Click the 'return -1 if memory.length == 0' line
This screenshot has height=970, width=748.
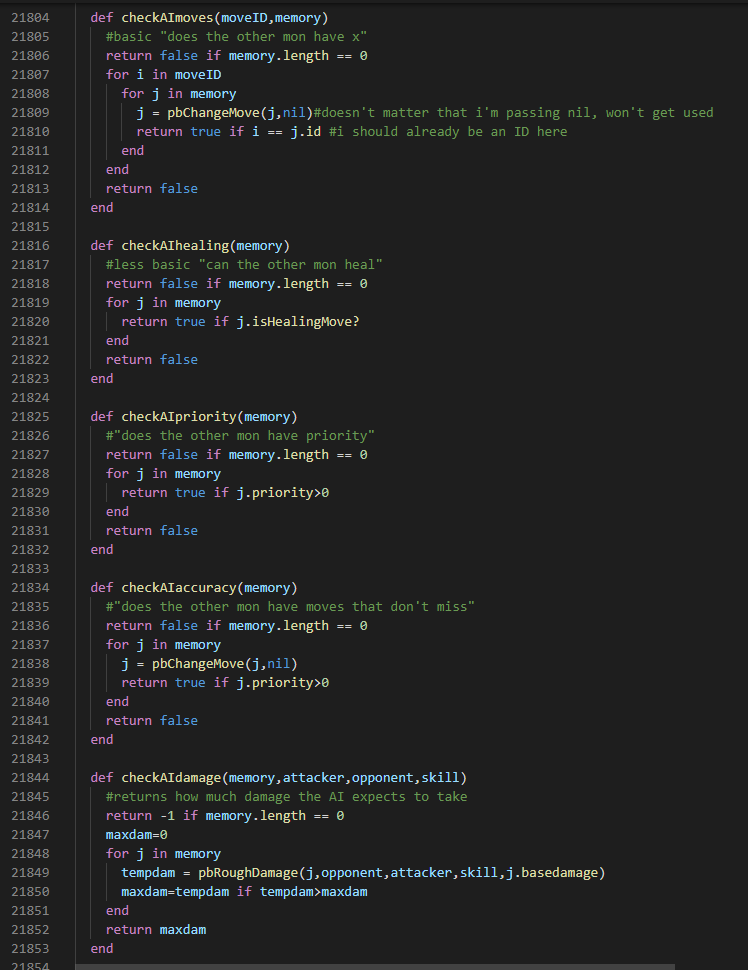click(x=225, y=816)
